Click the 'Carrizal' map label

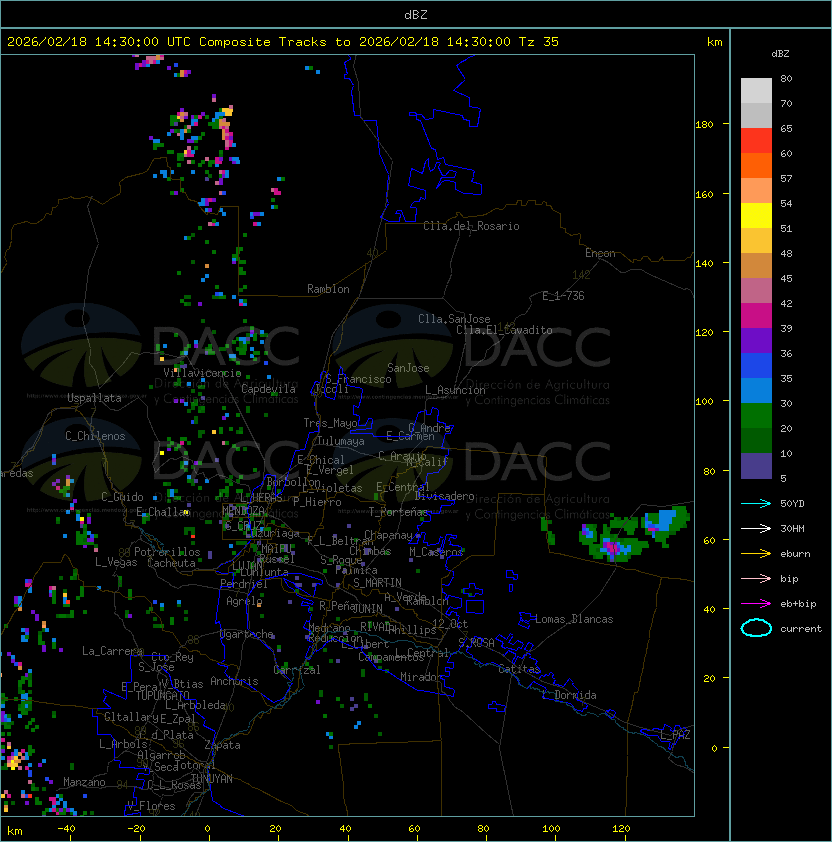click(296, 670)
